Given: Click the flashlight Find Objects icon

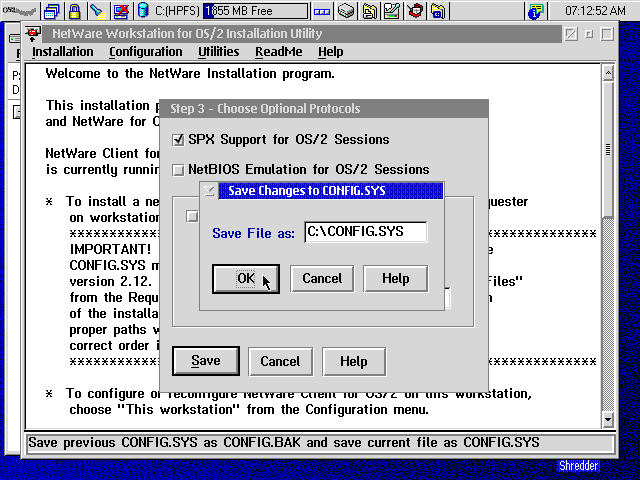Looking at the screenshot, I should 97,11.
